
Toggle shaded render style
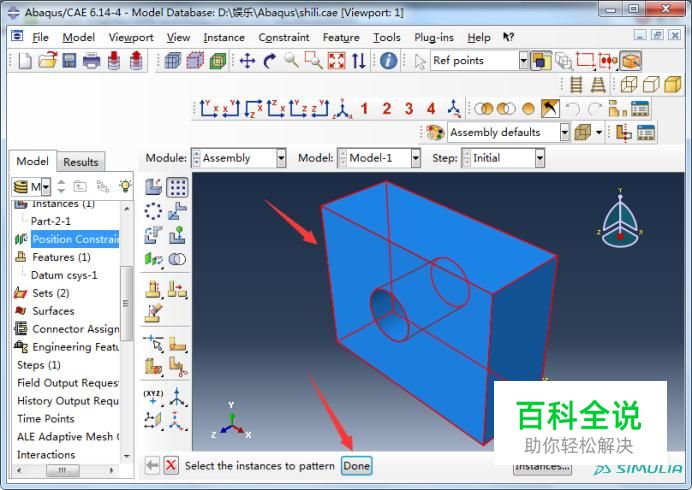pyautogui.click(x=673, y=84)
